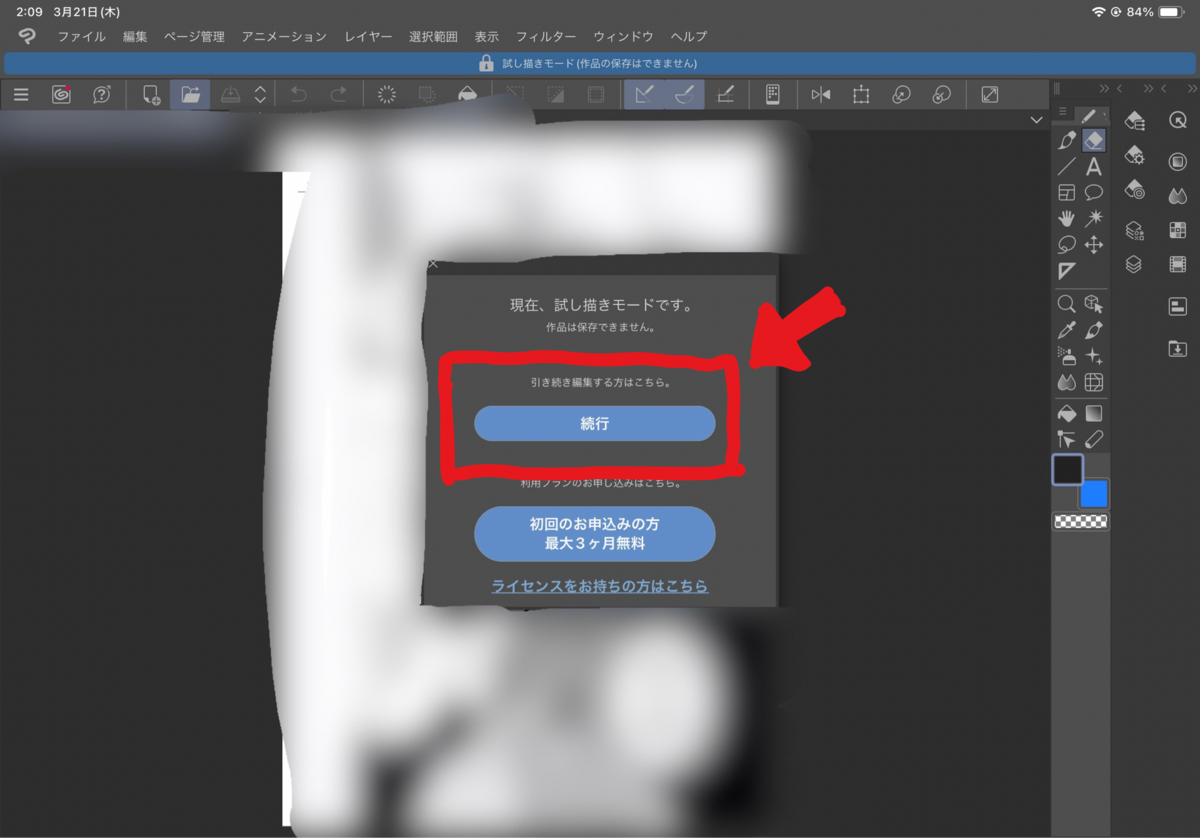Select the Blend droplets tool
1200x838 pixels.
coord(1067,382)
